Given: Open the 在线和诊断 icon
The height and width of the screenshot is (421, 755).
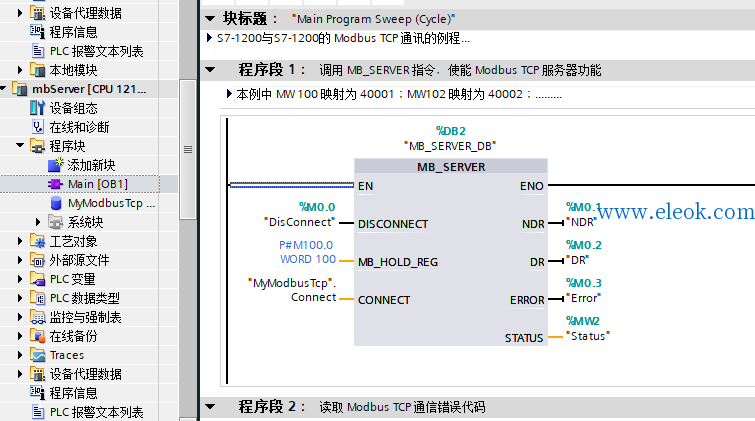Looking at the screenshot, I should click(x=38, y=127).
